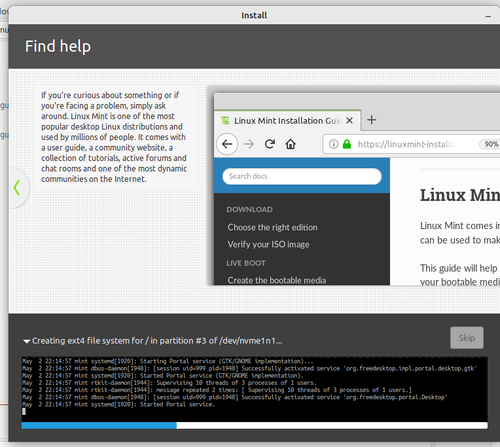Click 'Creating ext4 file system' status text
This screenshot has height=447, width=500.
157,341
